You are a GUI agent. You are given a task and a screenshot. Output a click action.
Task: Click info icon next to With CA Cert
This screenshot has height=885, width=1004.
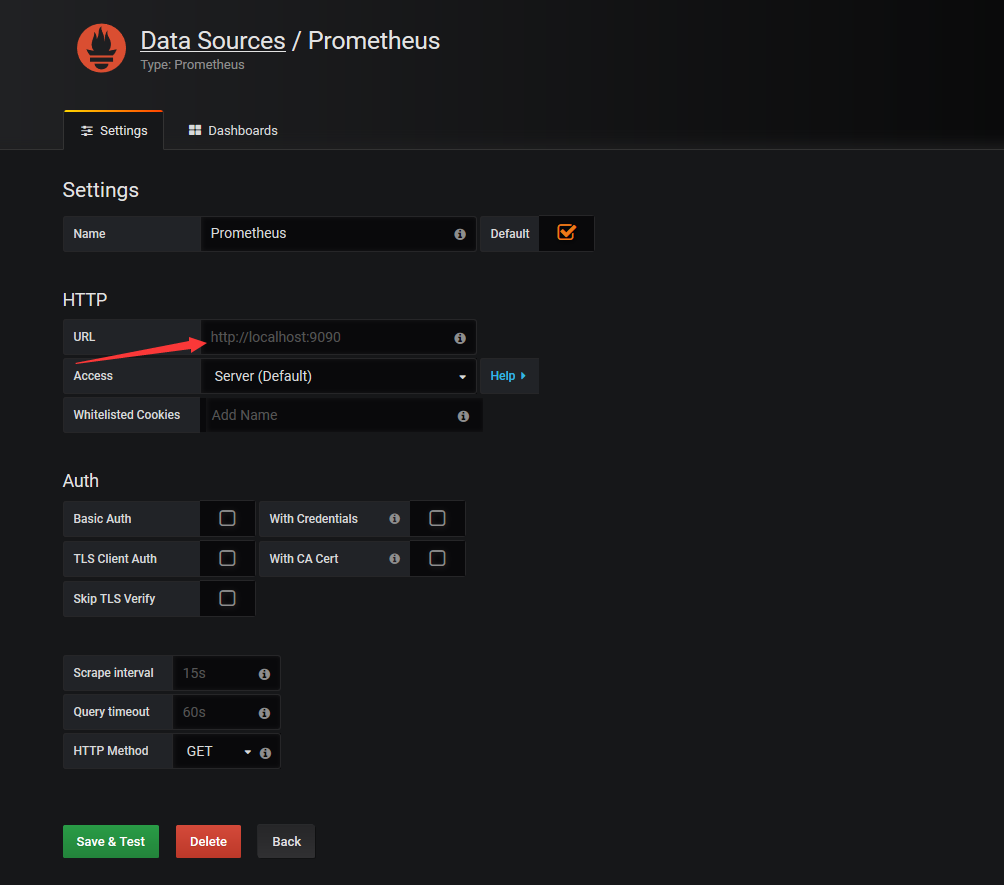(x=394, y=559)
